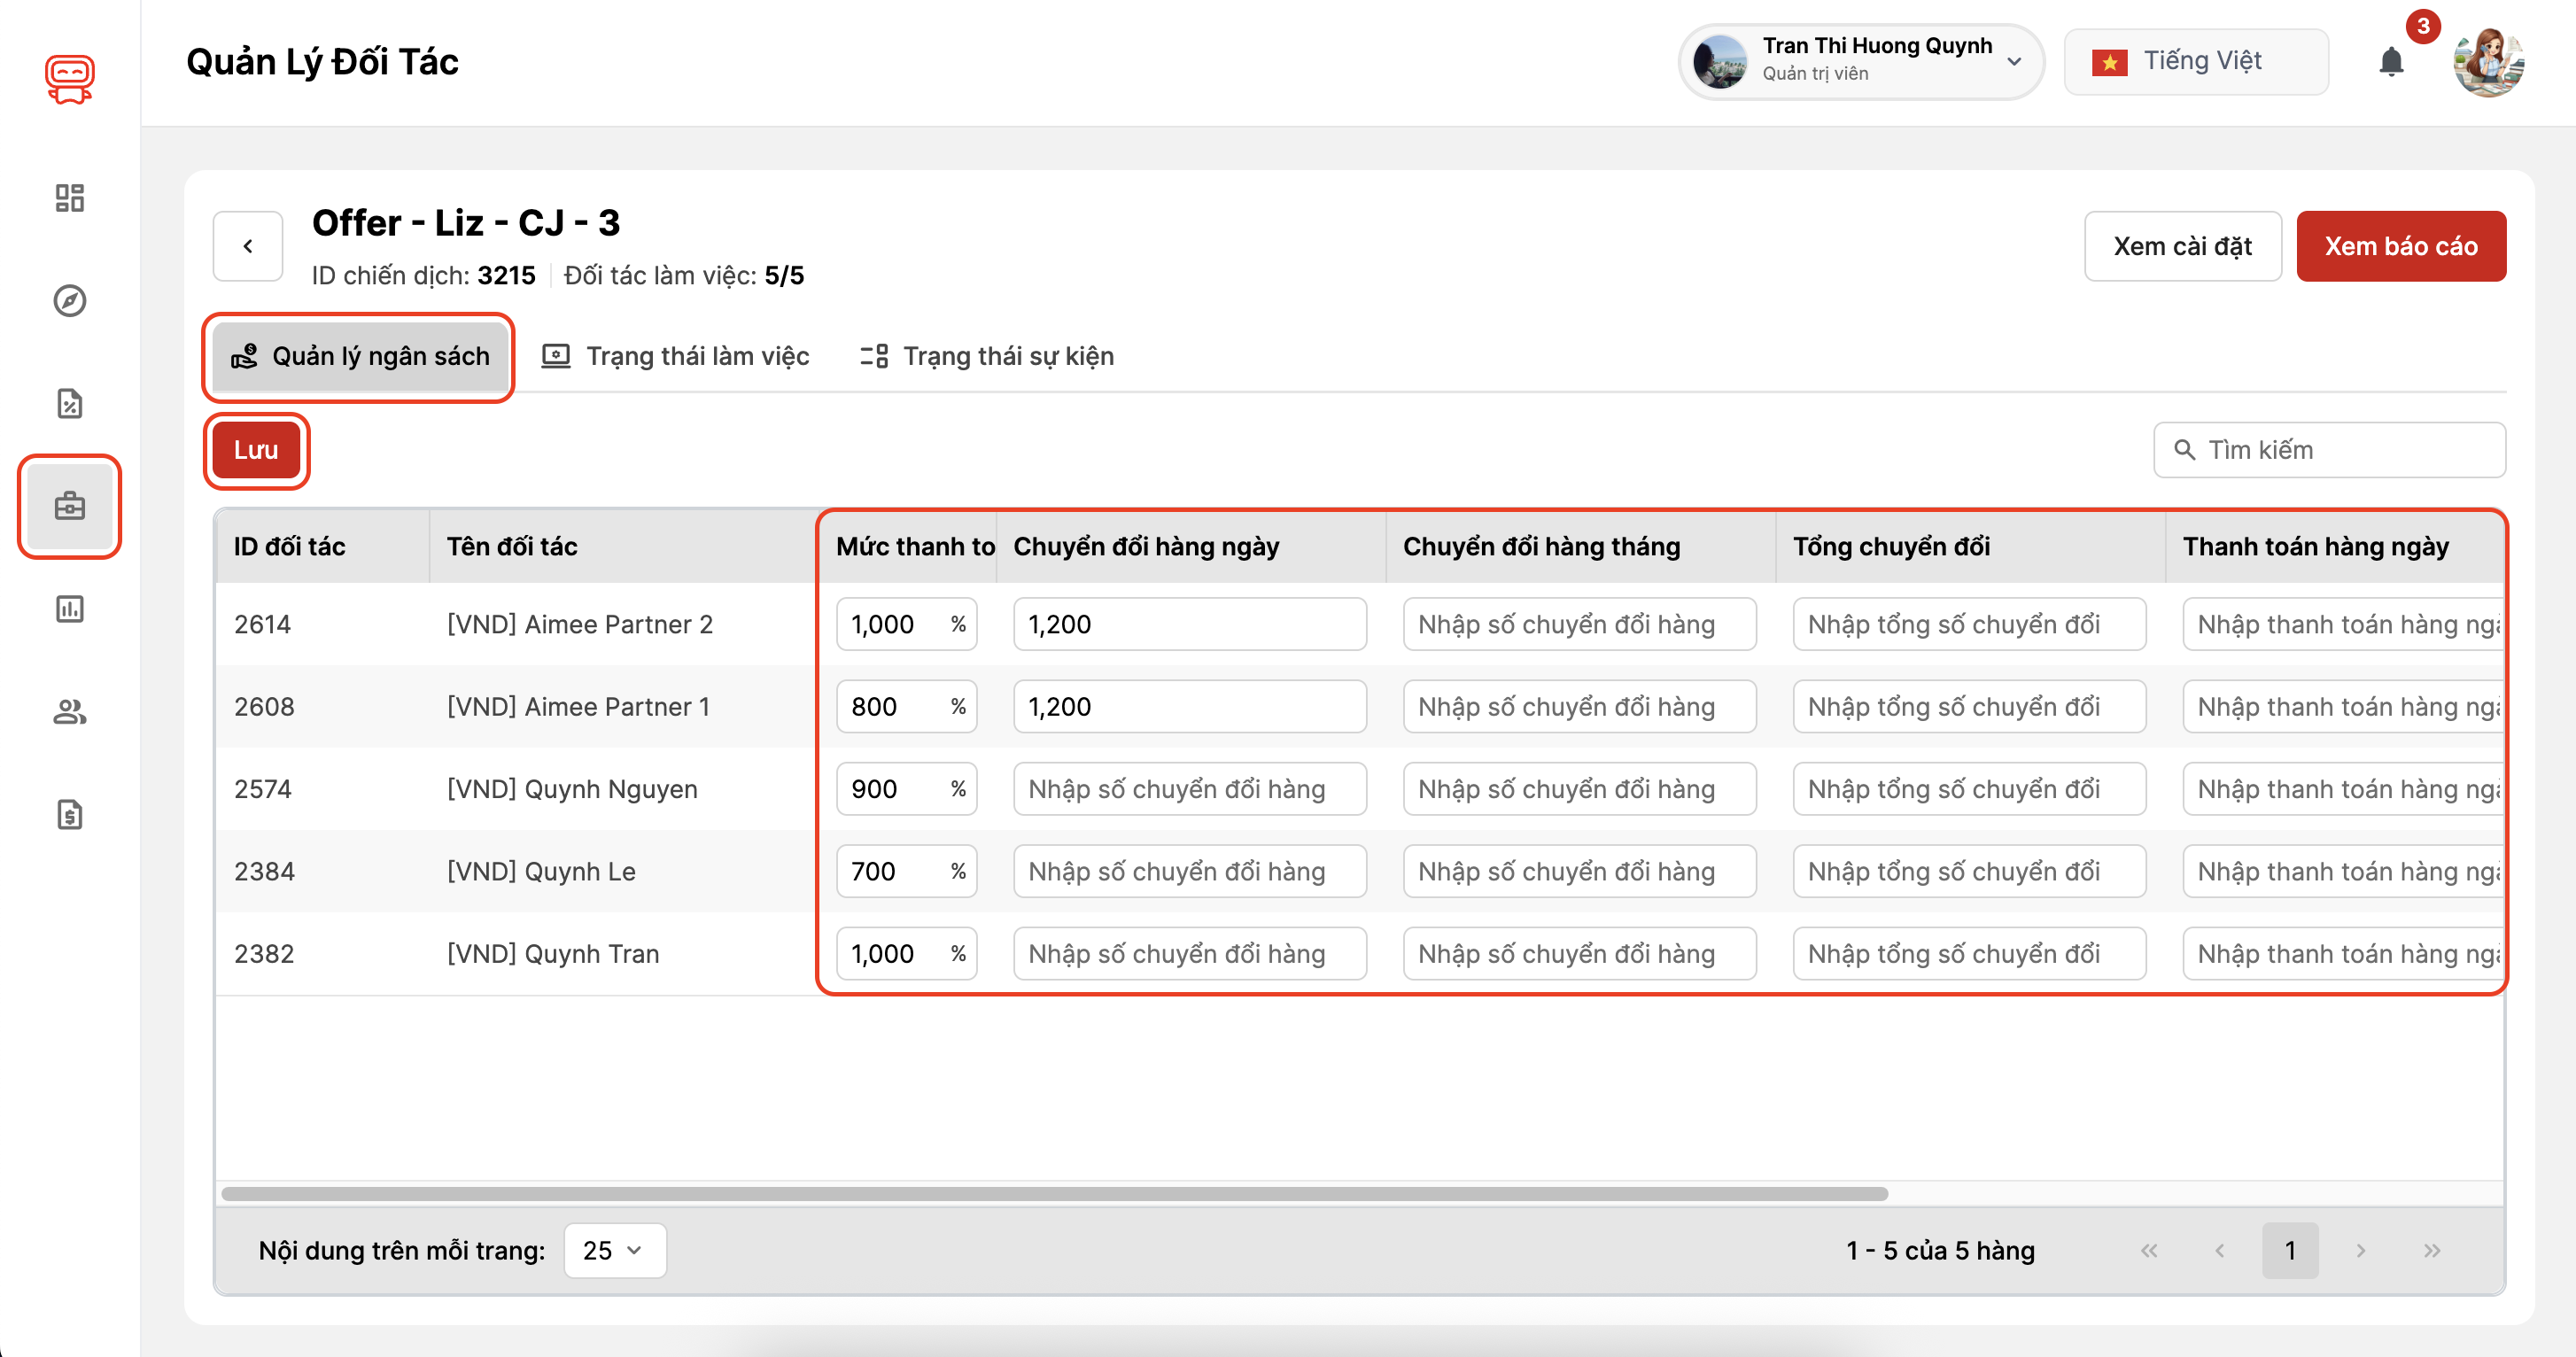Viewport: 2576px width, 1357px height.
Task: Switch to Trạng thái sự kiện tab
Action: point(987,356)
